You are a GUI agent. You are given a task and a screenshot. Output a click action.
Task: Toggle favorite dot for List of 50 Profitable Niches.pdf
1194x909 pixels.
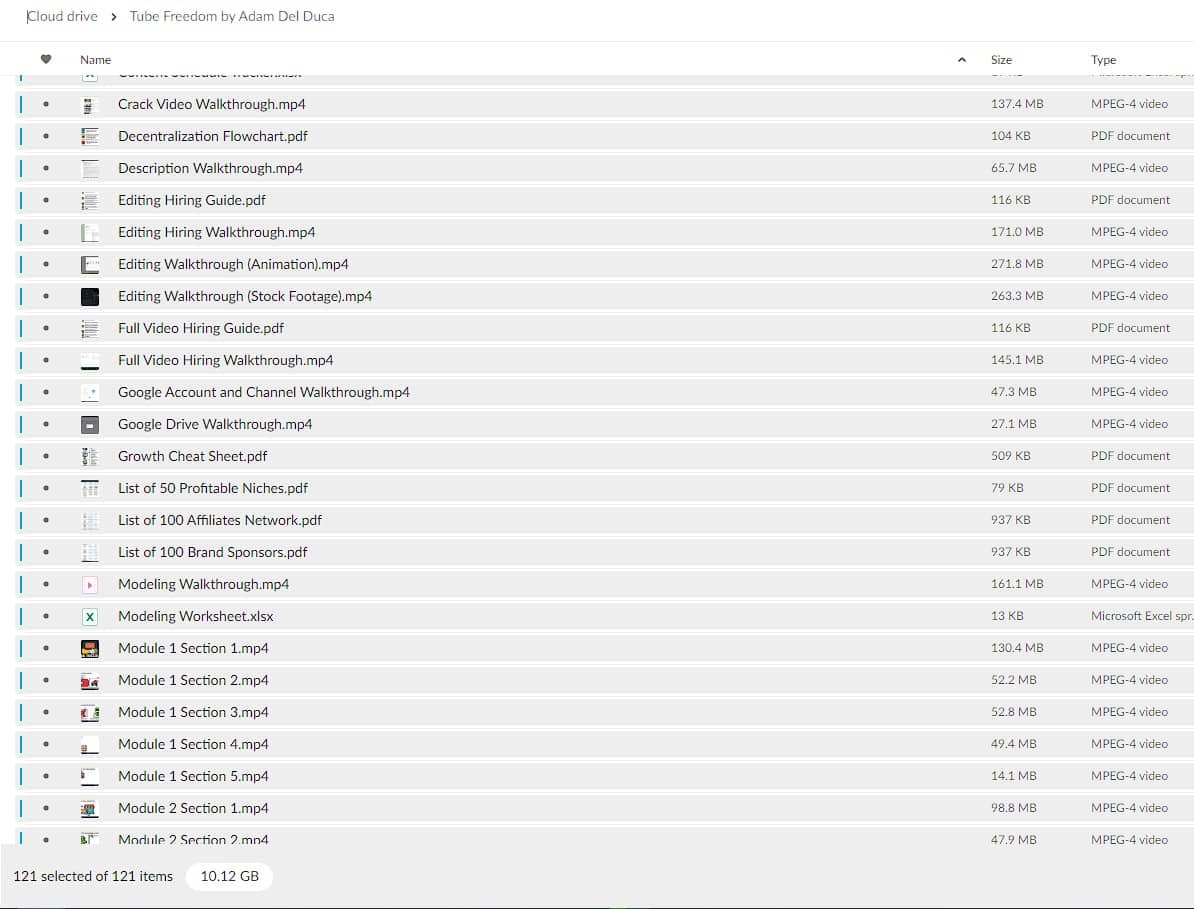[x=46, y=488]
